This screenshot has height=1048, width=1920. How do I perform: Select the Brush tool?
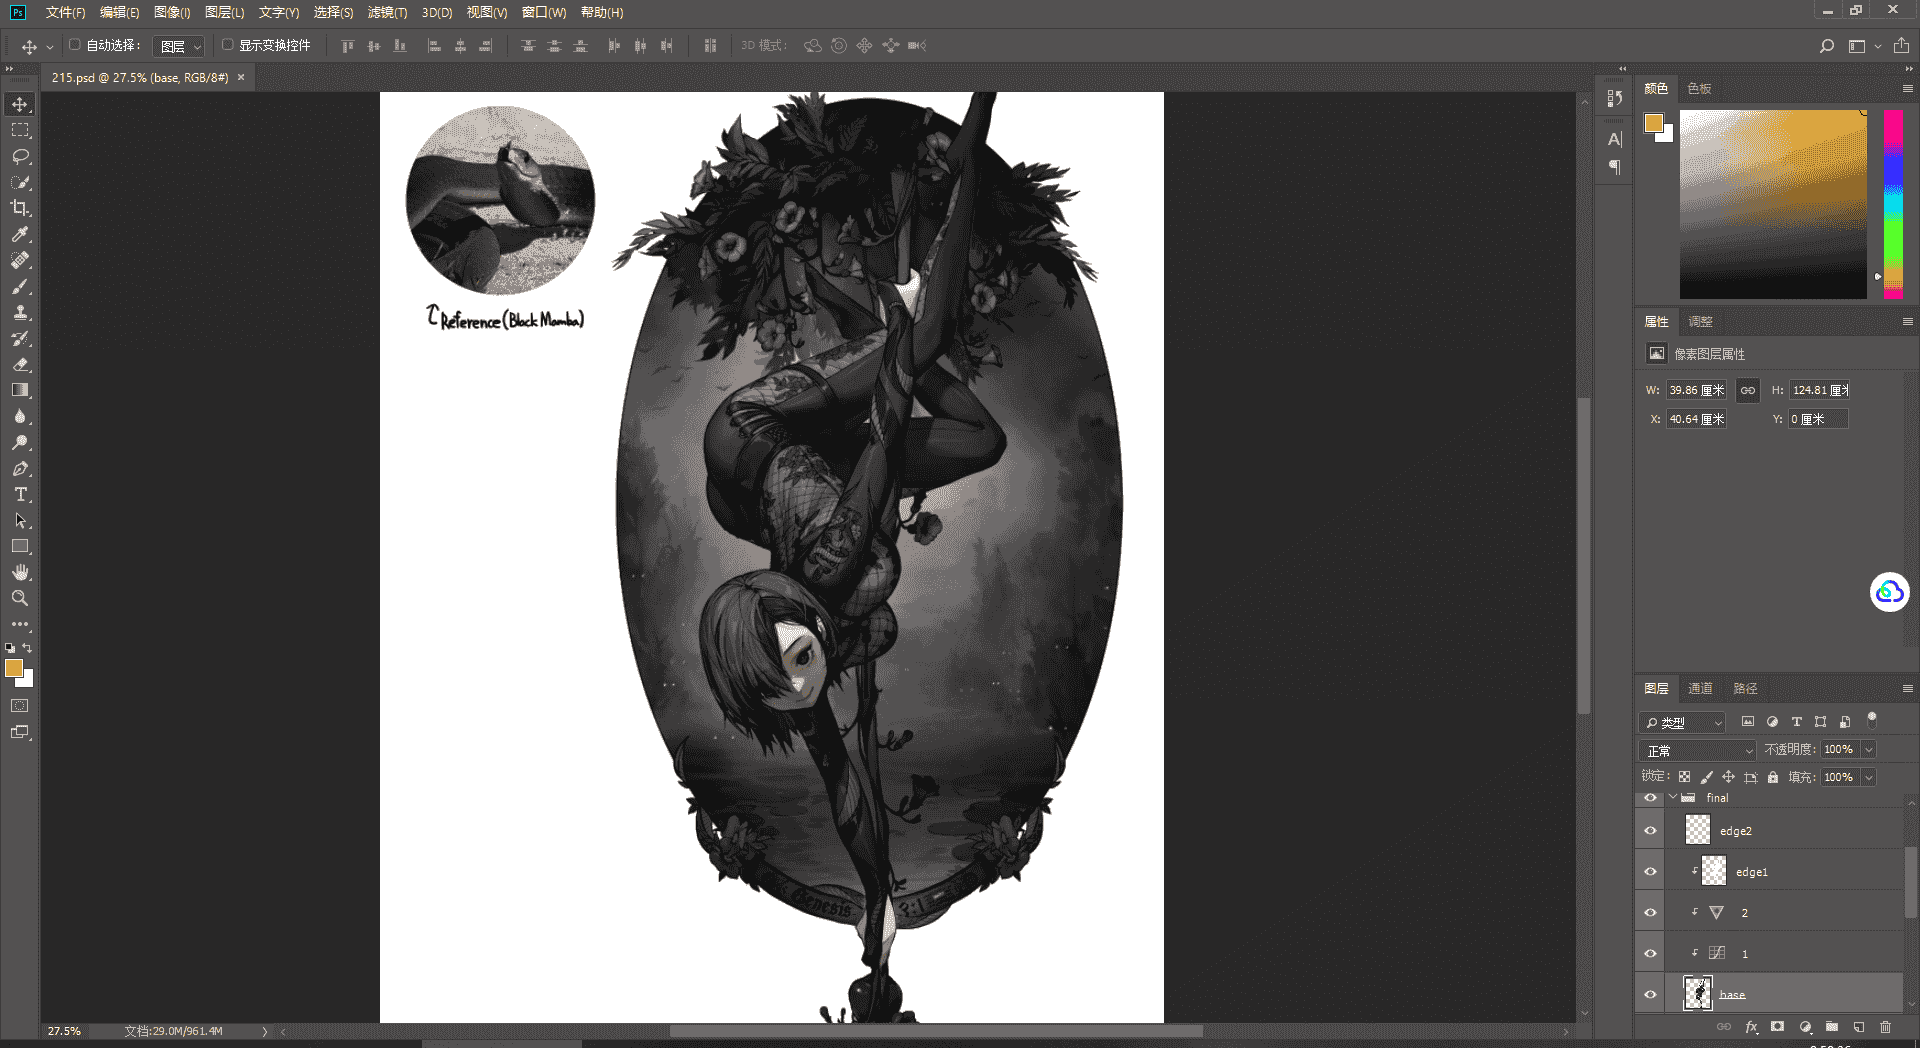pos(20,286)
